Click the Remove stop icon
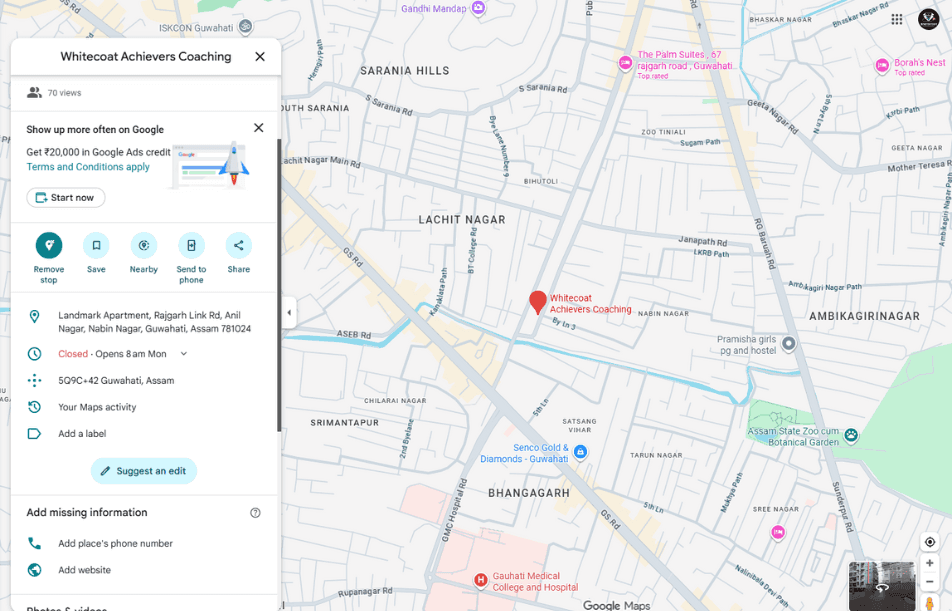 point(49,245)
